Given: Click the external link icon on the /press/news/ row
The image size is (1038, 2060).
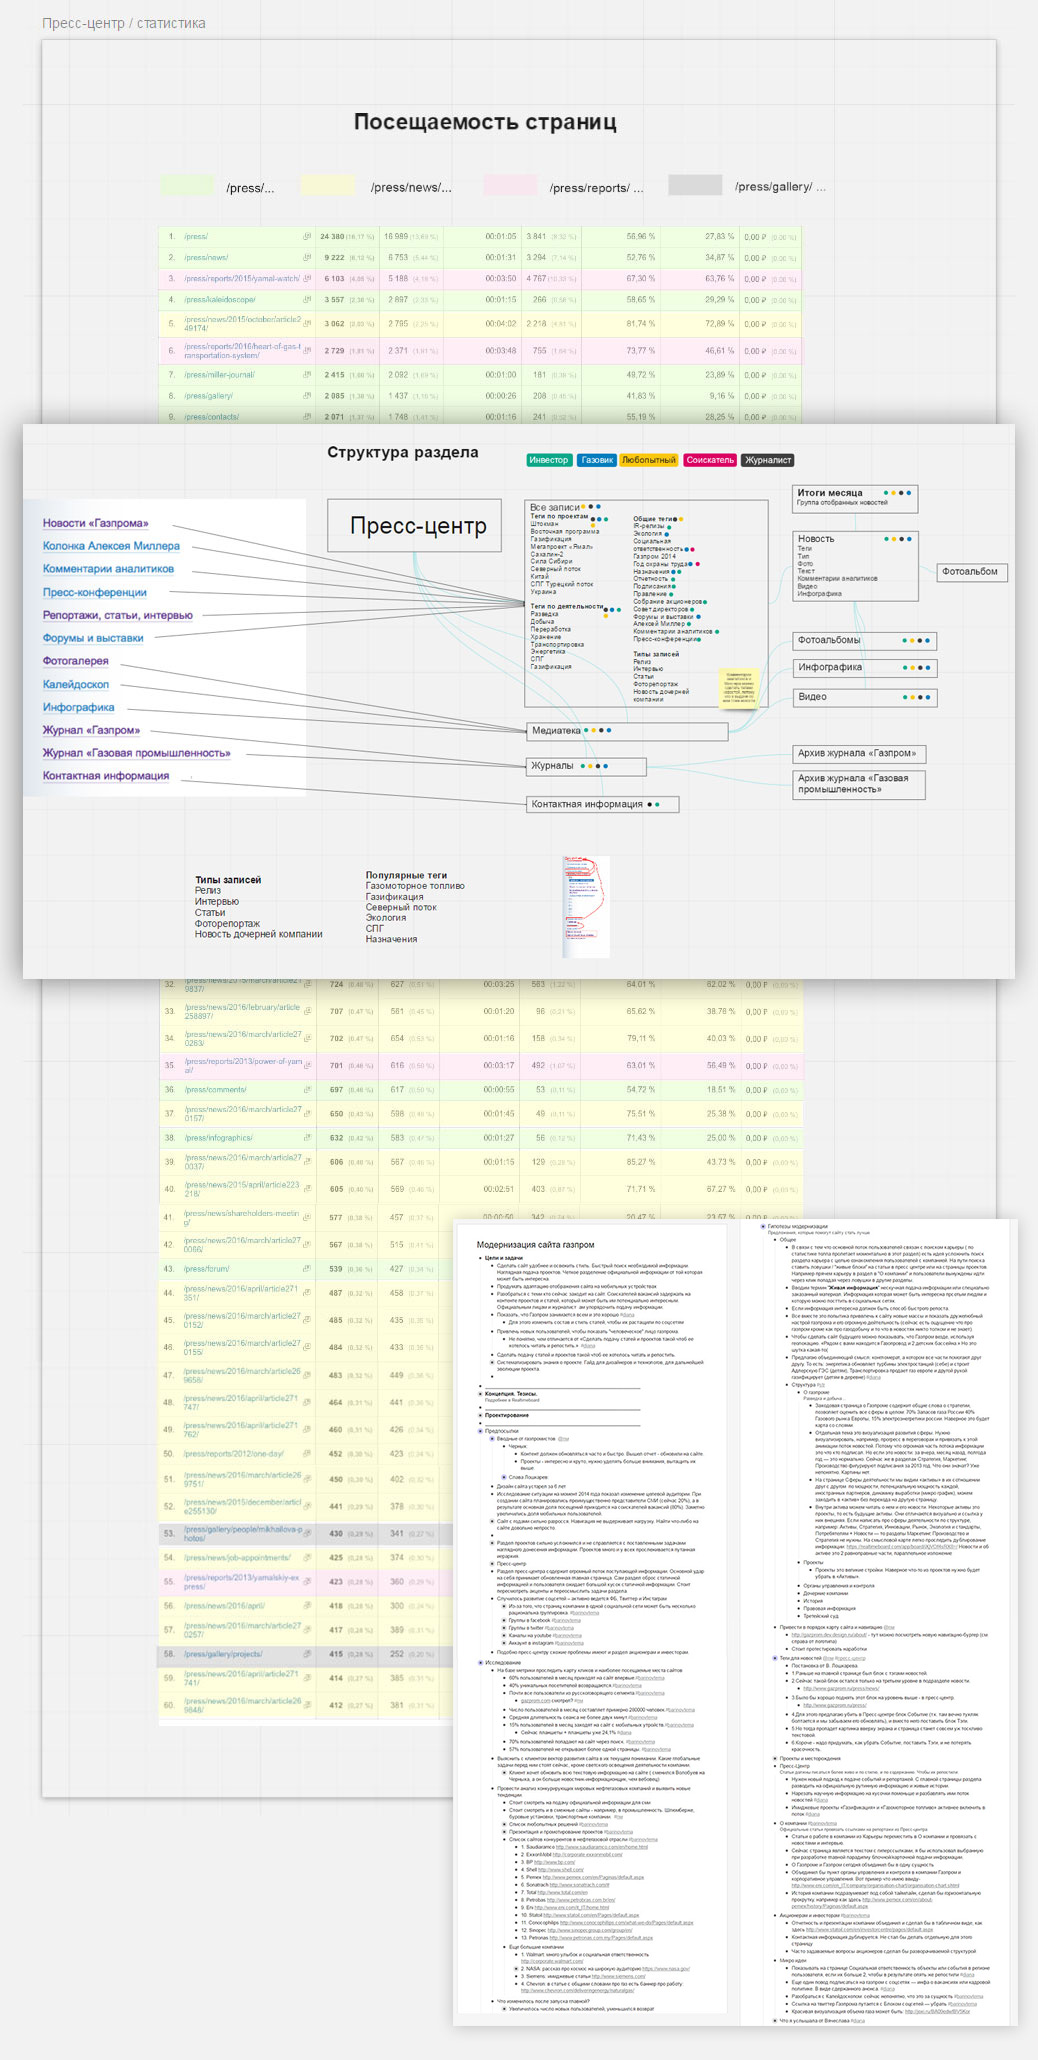Looking at the screenshot, I should (x=307, y=258).
